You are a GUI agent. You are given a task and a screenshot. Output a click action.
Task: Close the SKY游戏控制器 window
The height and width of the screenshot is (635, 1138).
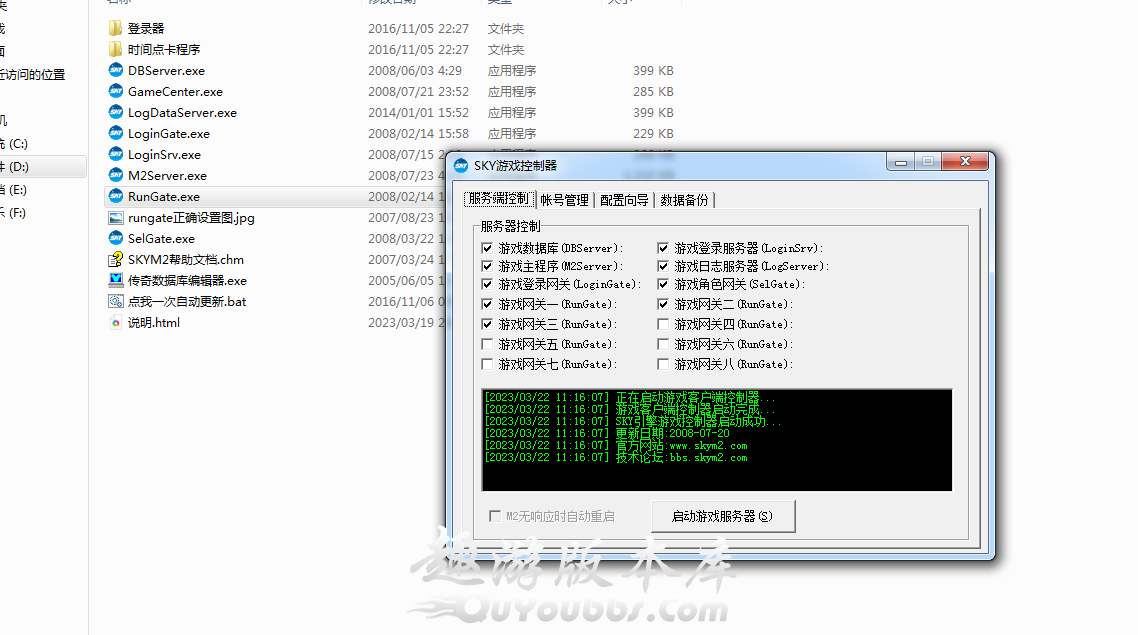pos(965,162)
